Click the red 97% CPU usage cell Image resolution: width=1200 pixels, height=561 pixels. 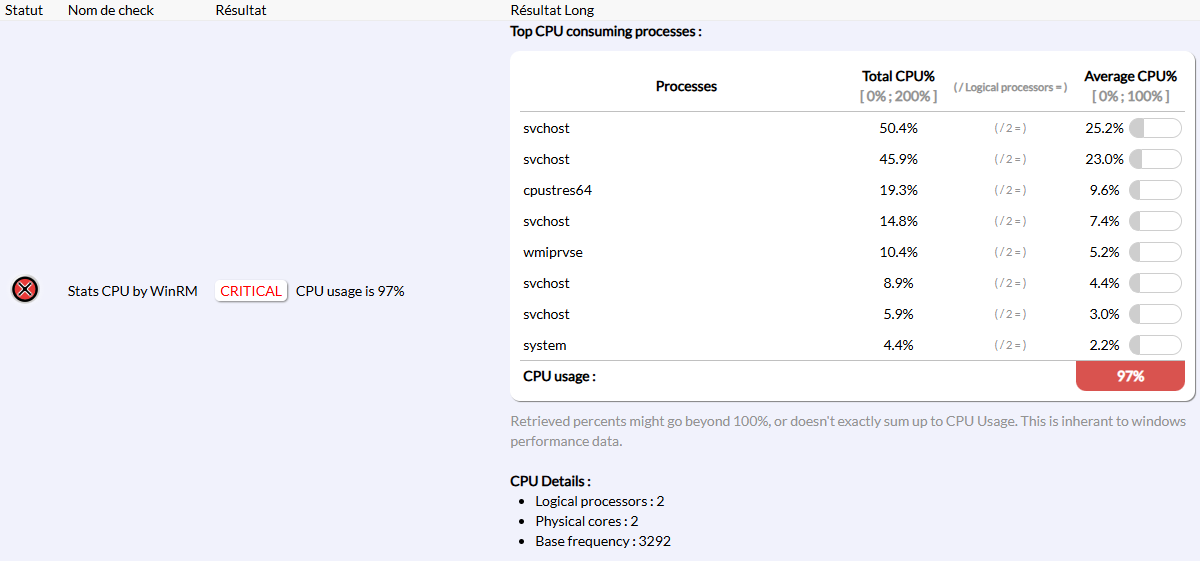(x=1130, y=376)
